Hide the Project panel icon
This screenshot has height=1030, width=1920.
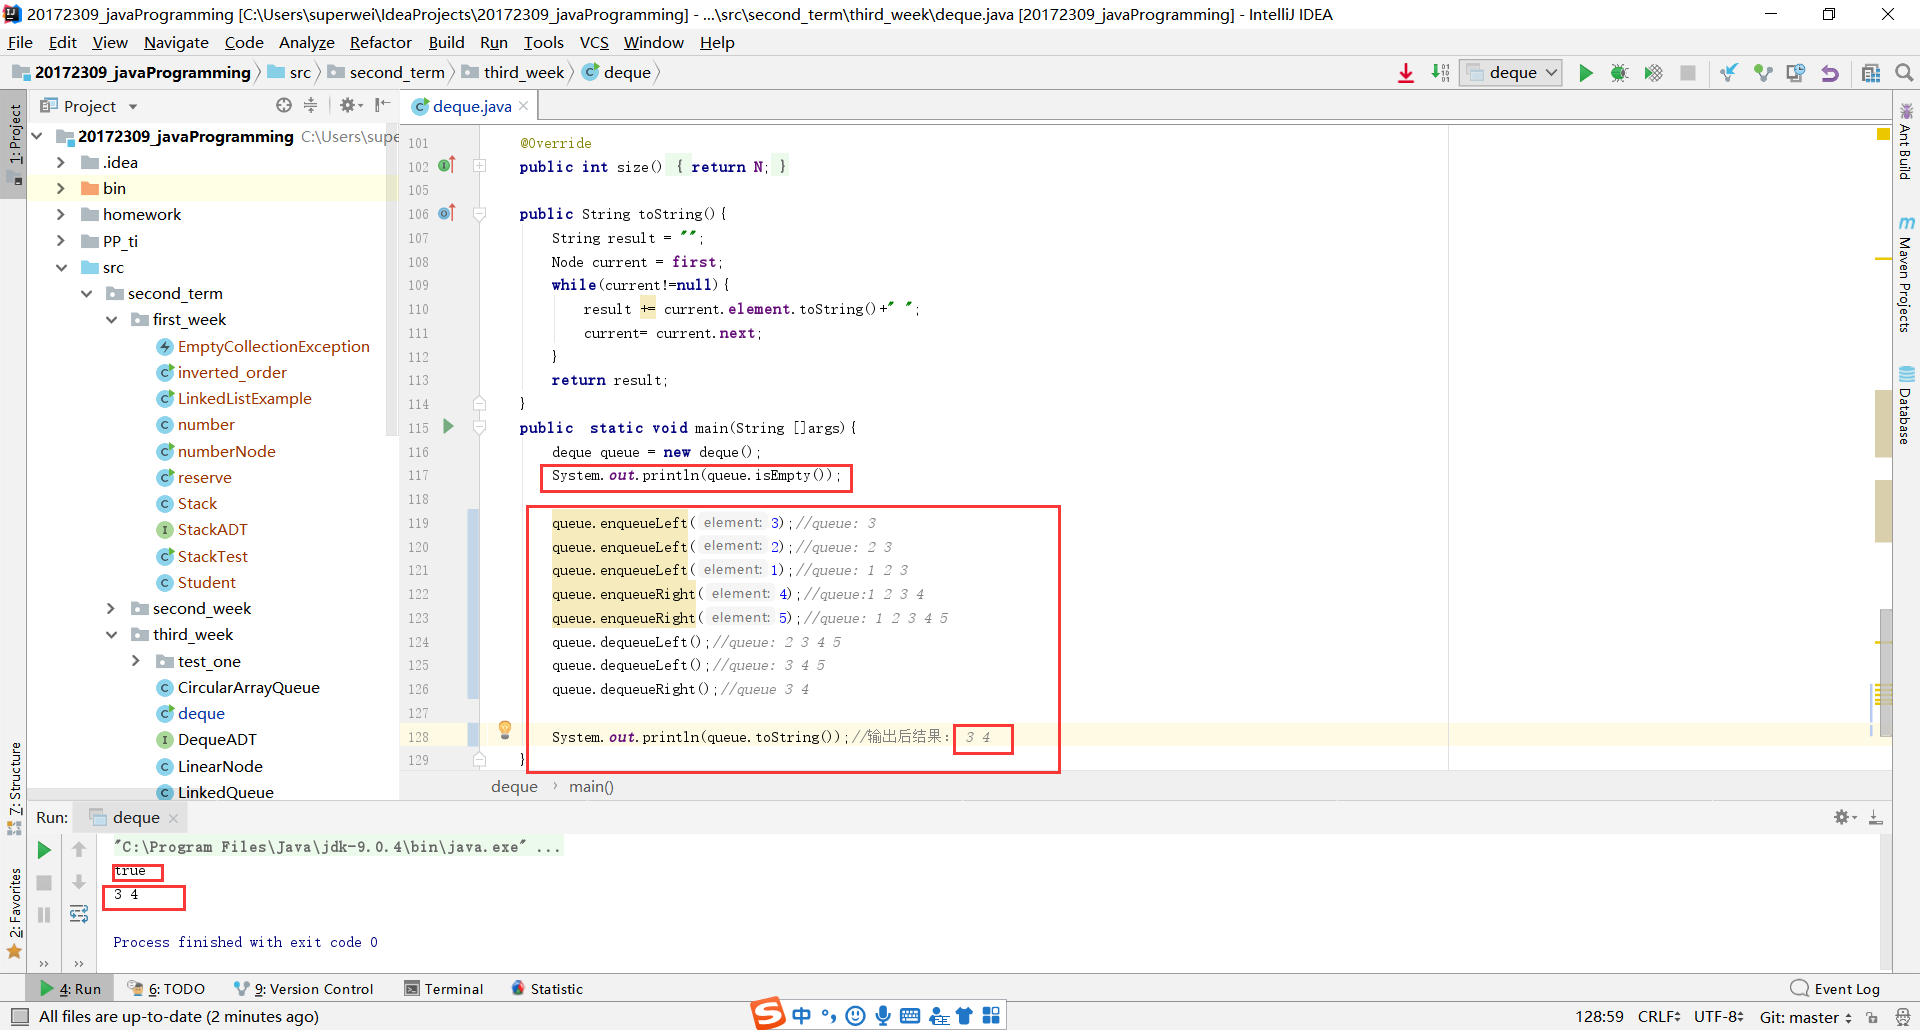382,105
